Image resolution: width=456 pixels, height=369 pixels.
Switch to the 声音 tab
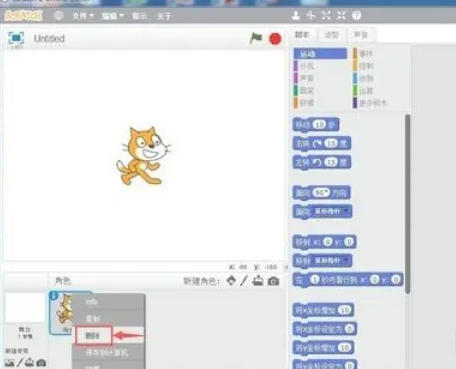[361, 35]
